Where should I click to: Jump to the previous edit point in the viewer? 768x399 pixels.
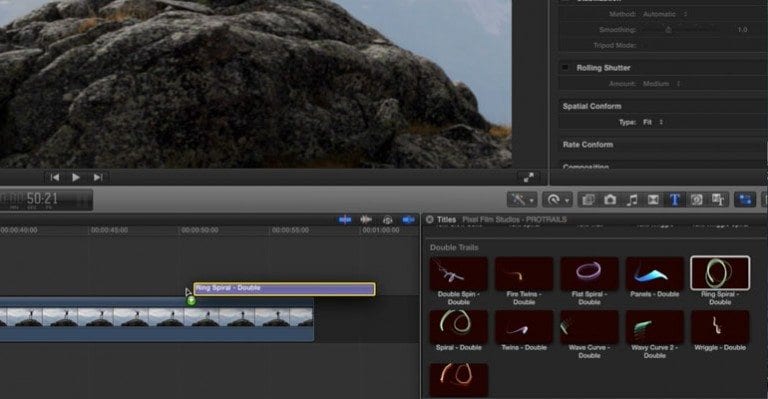[x=55, y=177]
